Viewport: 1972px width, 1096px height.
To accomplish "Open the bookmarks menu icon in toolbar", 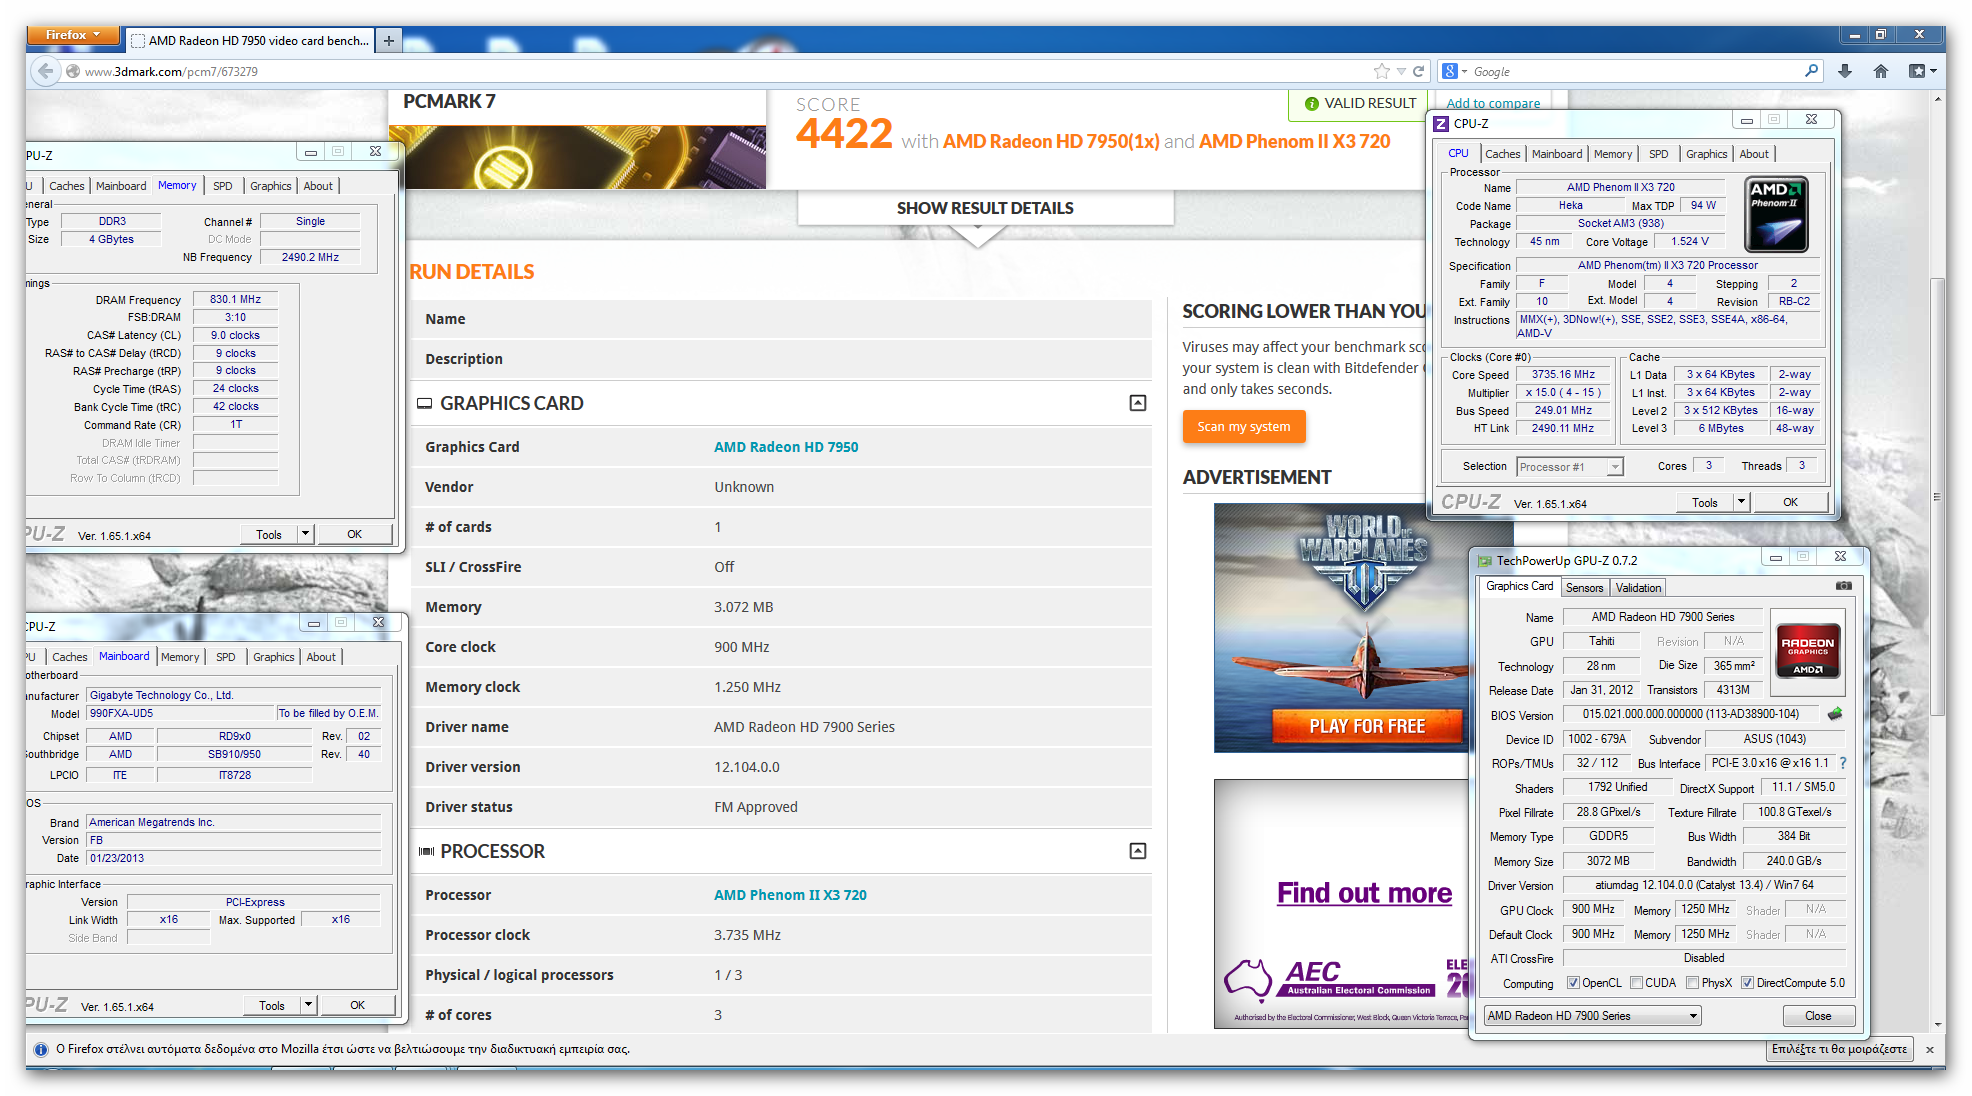I will pos(1922,71).
